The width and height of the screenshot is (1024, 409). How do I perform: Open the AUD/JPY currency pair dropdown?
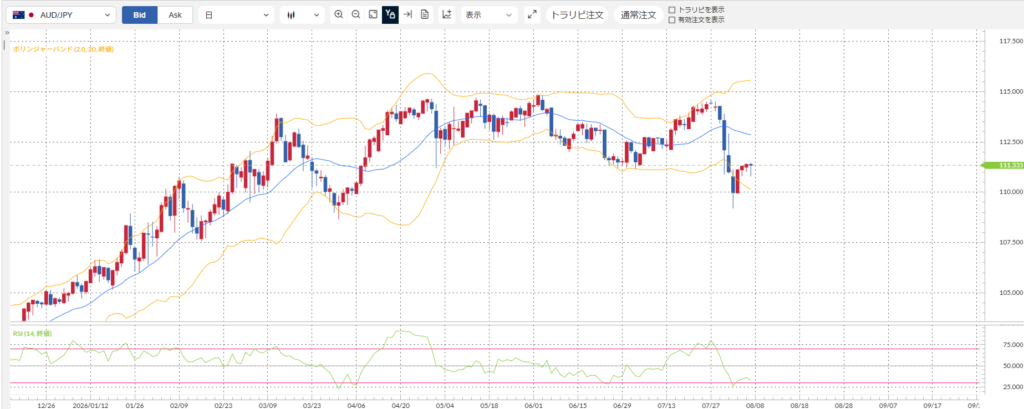tap(61, 15)
